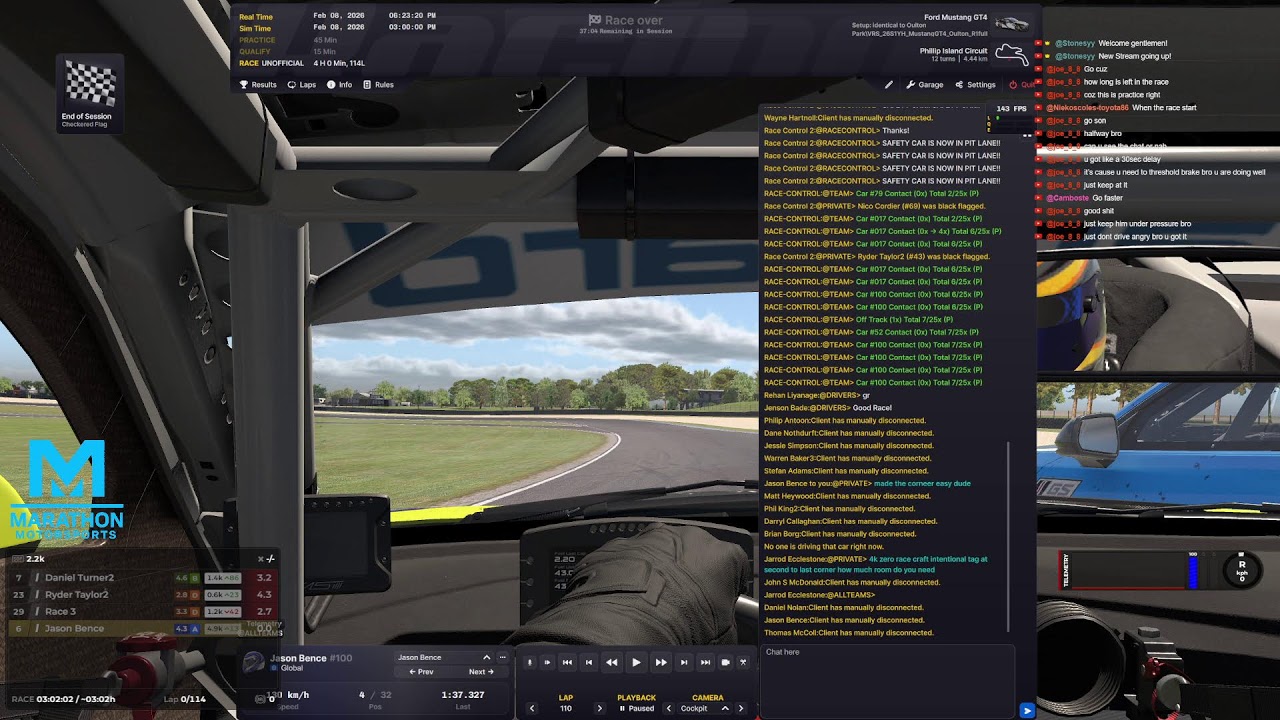
Task: Switch to next camera
Action: pos(741,708)
